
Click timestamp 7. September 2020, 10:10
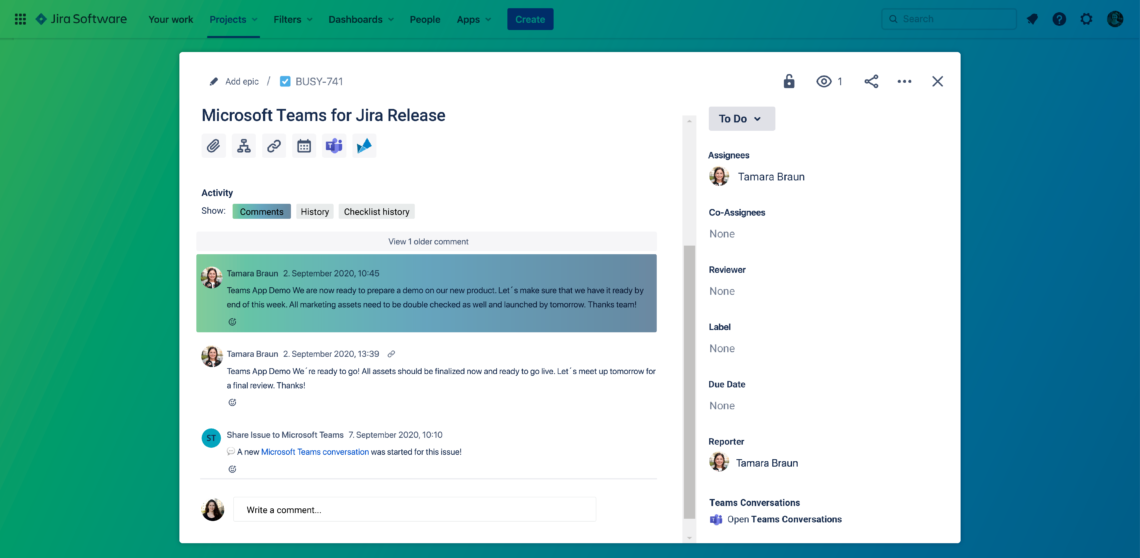click(x=396, y=435)
